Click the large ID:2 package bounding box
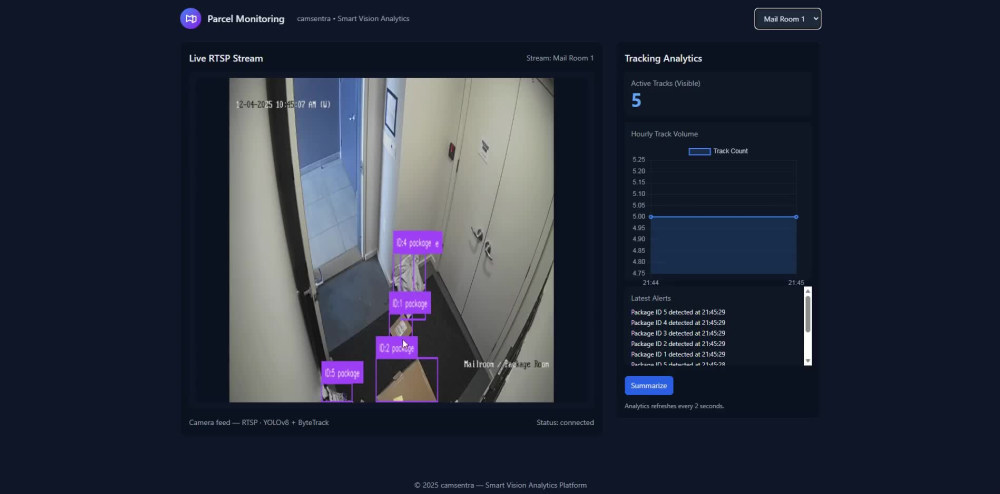The image size is (1000, 494). [407, 380]
